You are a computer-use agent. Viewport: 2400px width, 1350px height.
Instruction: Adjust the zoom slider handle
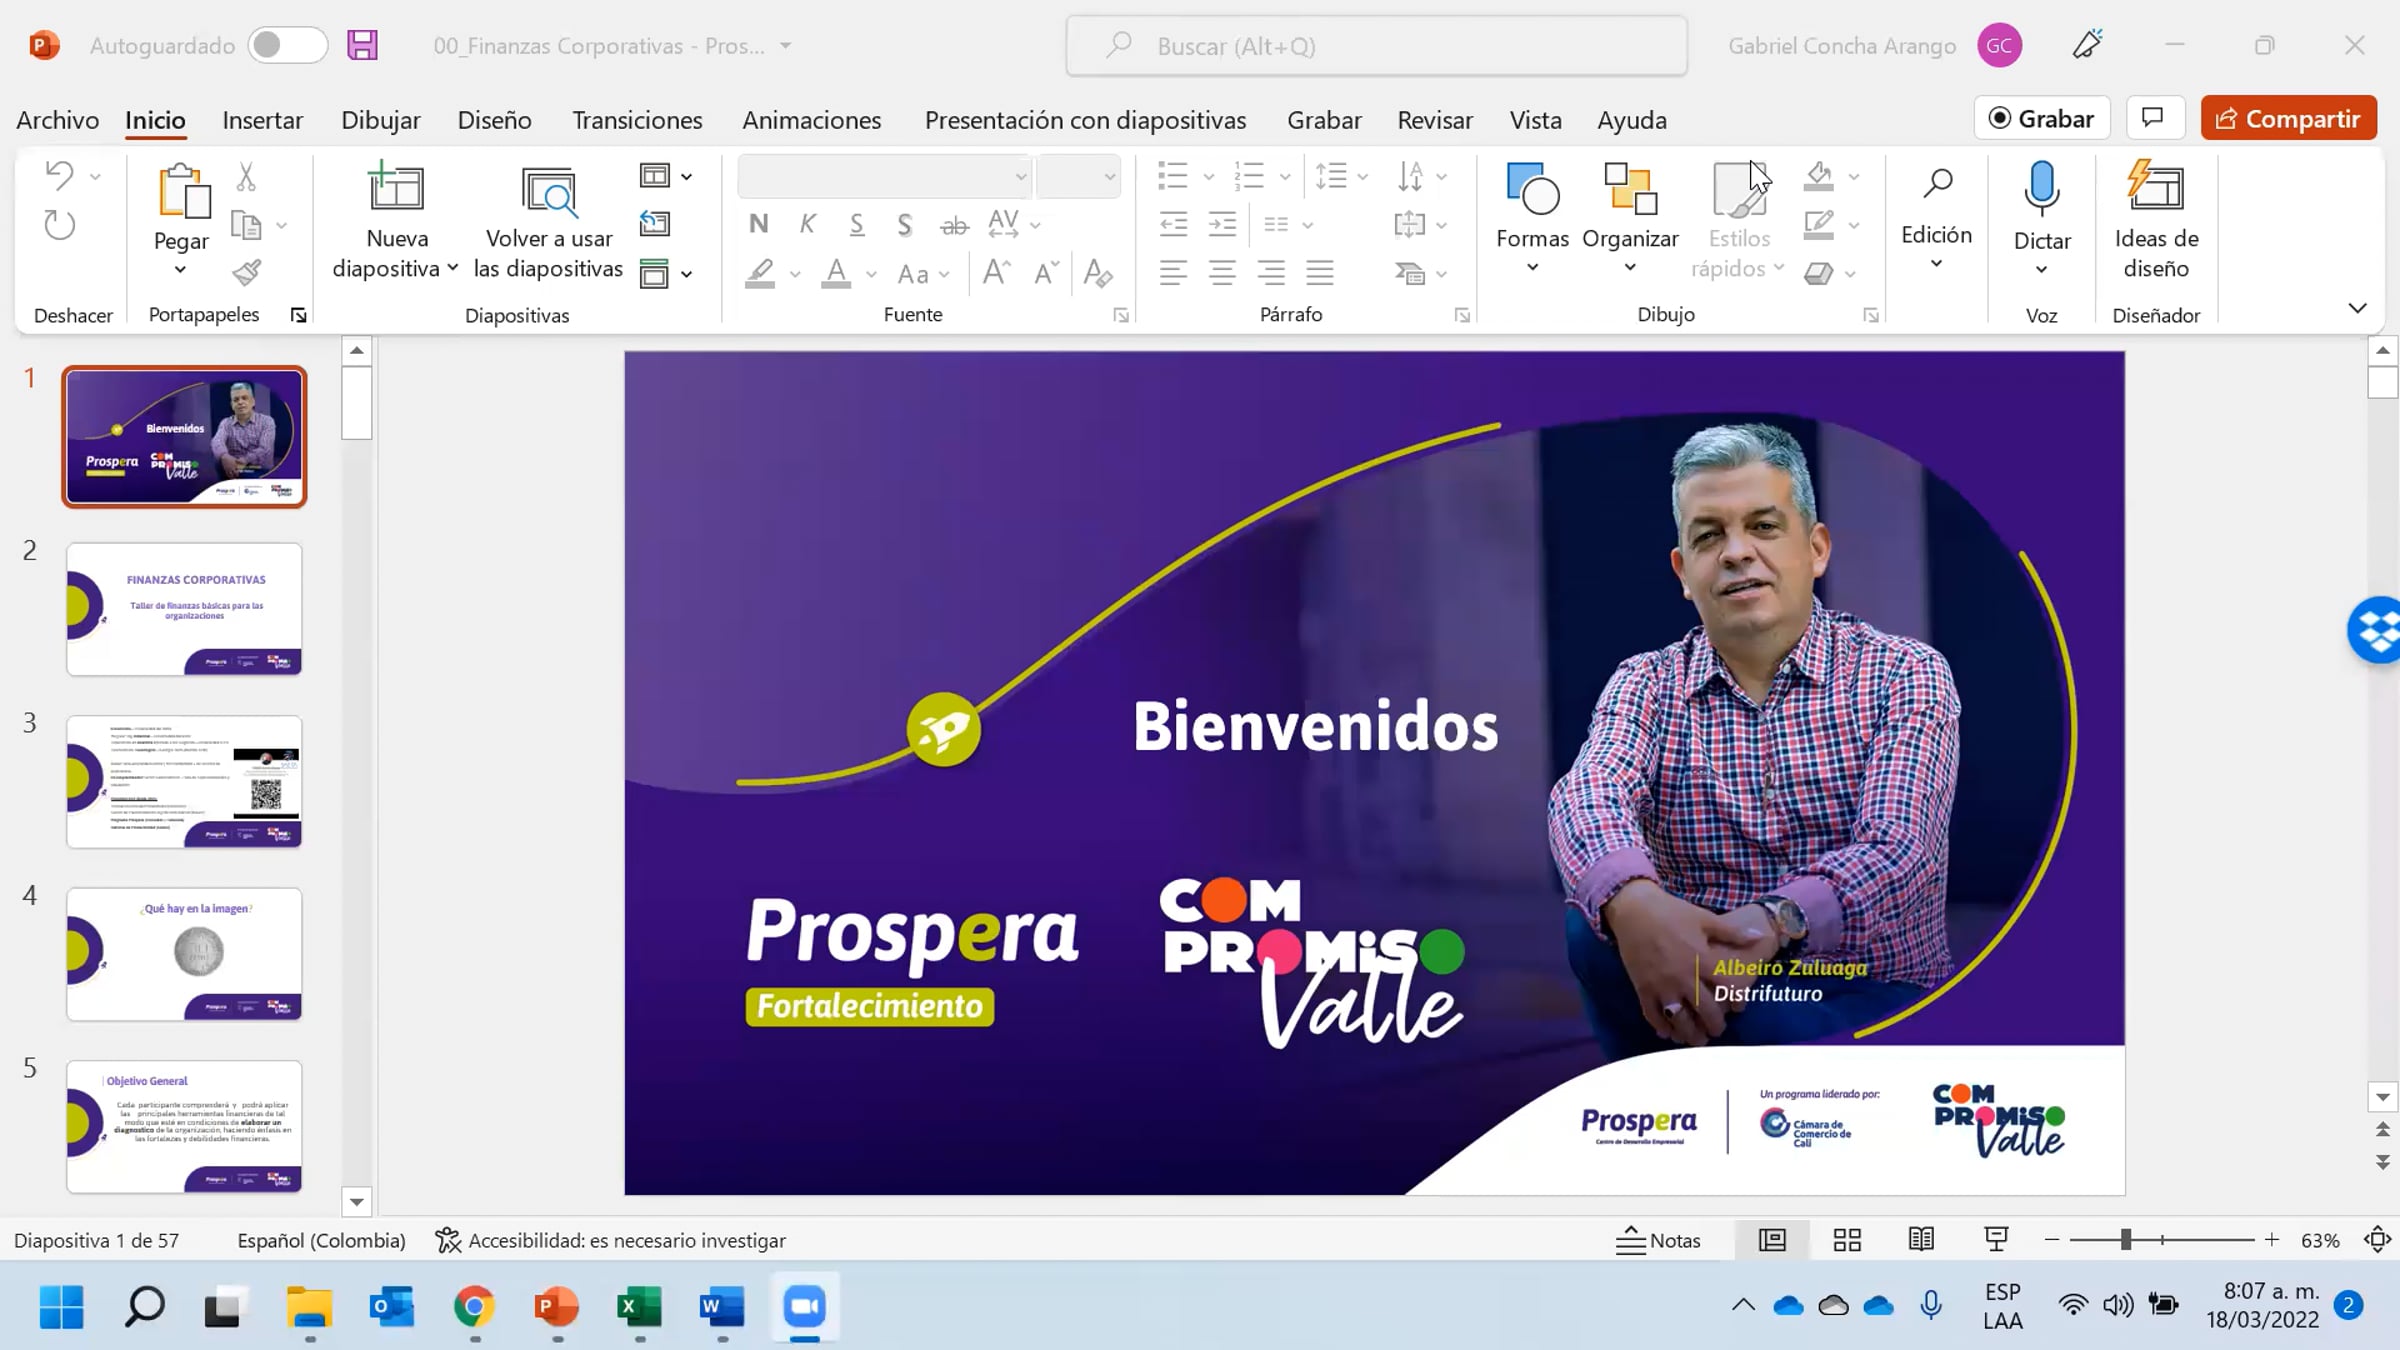[2126, 1240]
